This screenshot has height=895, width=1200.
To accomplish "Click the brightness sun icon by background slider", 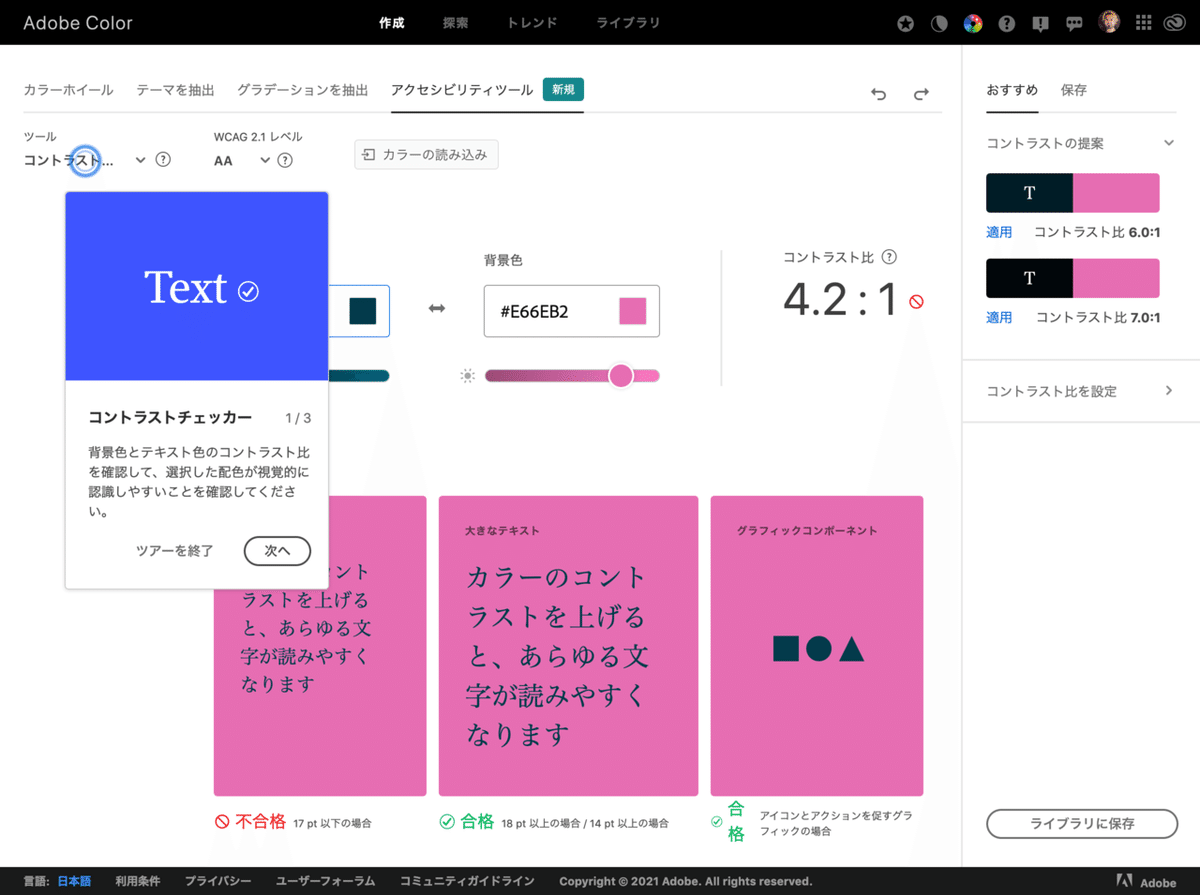I will click(467, 376).
